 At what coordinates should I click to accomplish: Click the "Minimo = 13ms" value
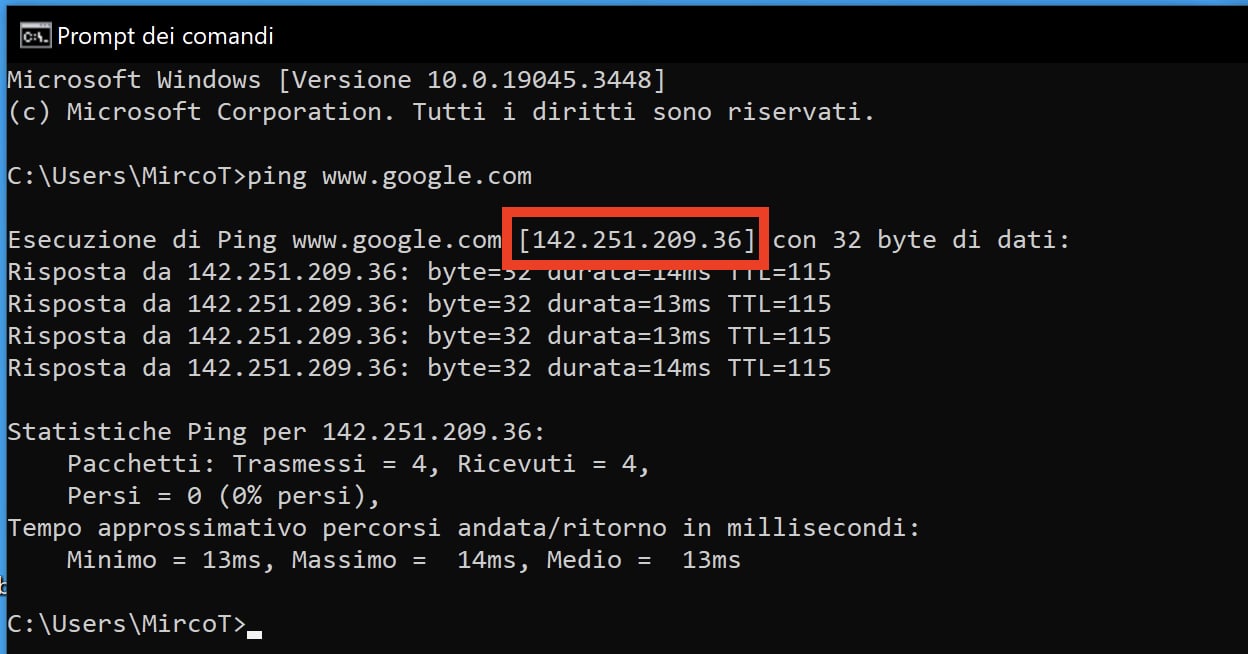[x=170, y=560]
